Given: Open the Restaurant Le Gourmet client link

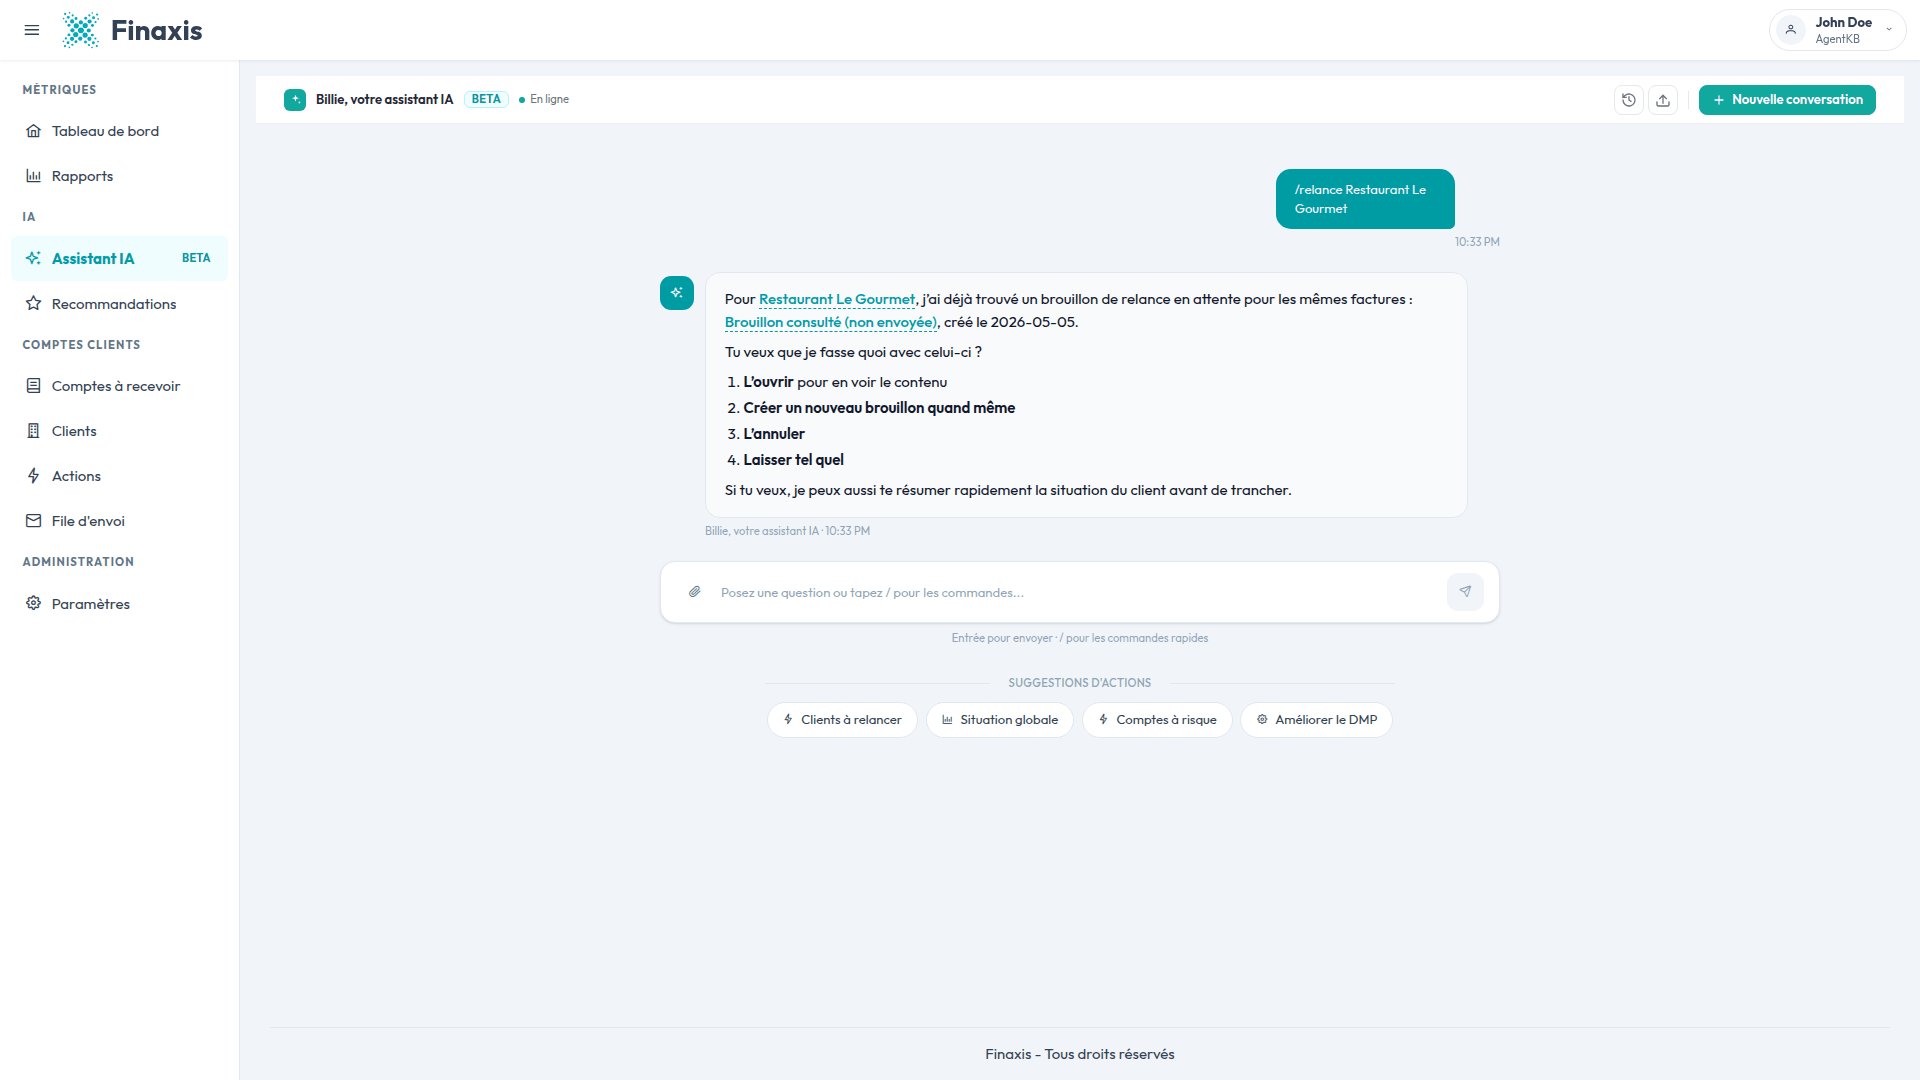Looking at the screenshot, I should pyautogui.click(x=837, y=299).
